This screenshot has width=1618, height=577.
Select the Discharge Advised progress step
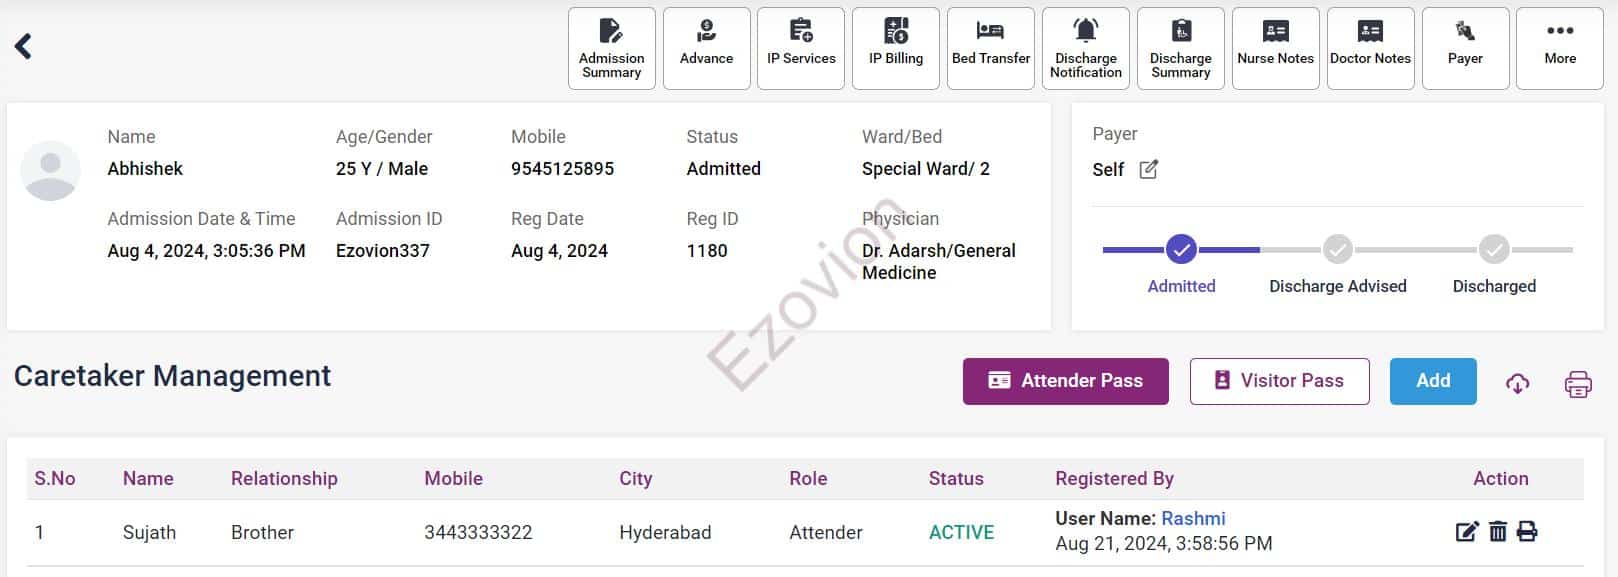(1337, 250)
